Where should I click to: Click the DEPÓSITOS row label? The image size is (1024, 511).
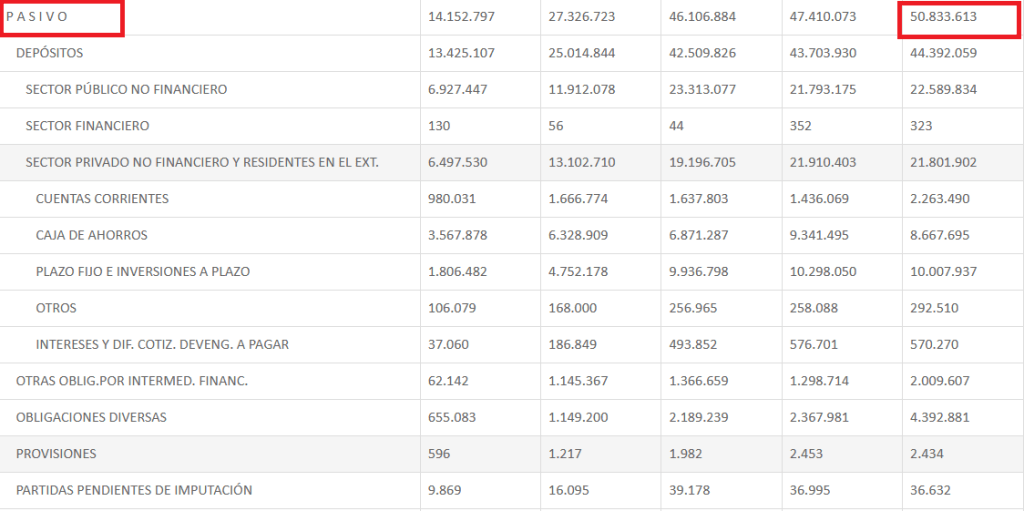[x=50, y=54]
